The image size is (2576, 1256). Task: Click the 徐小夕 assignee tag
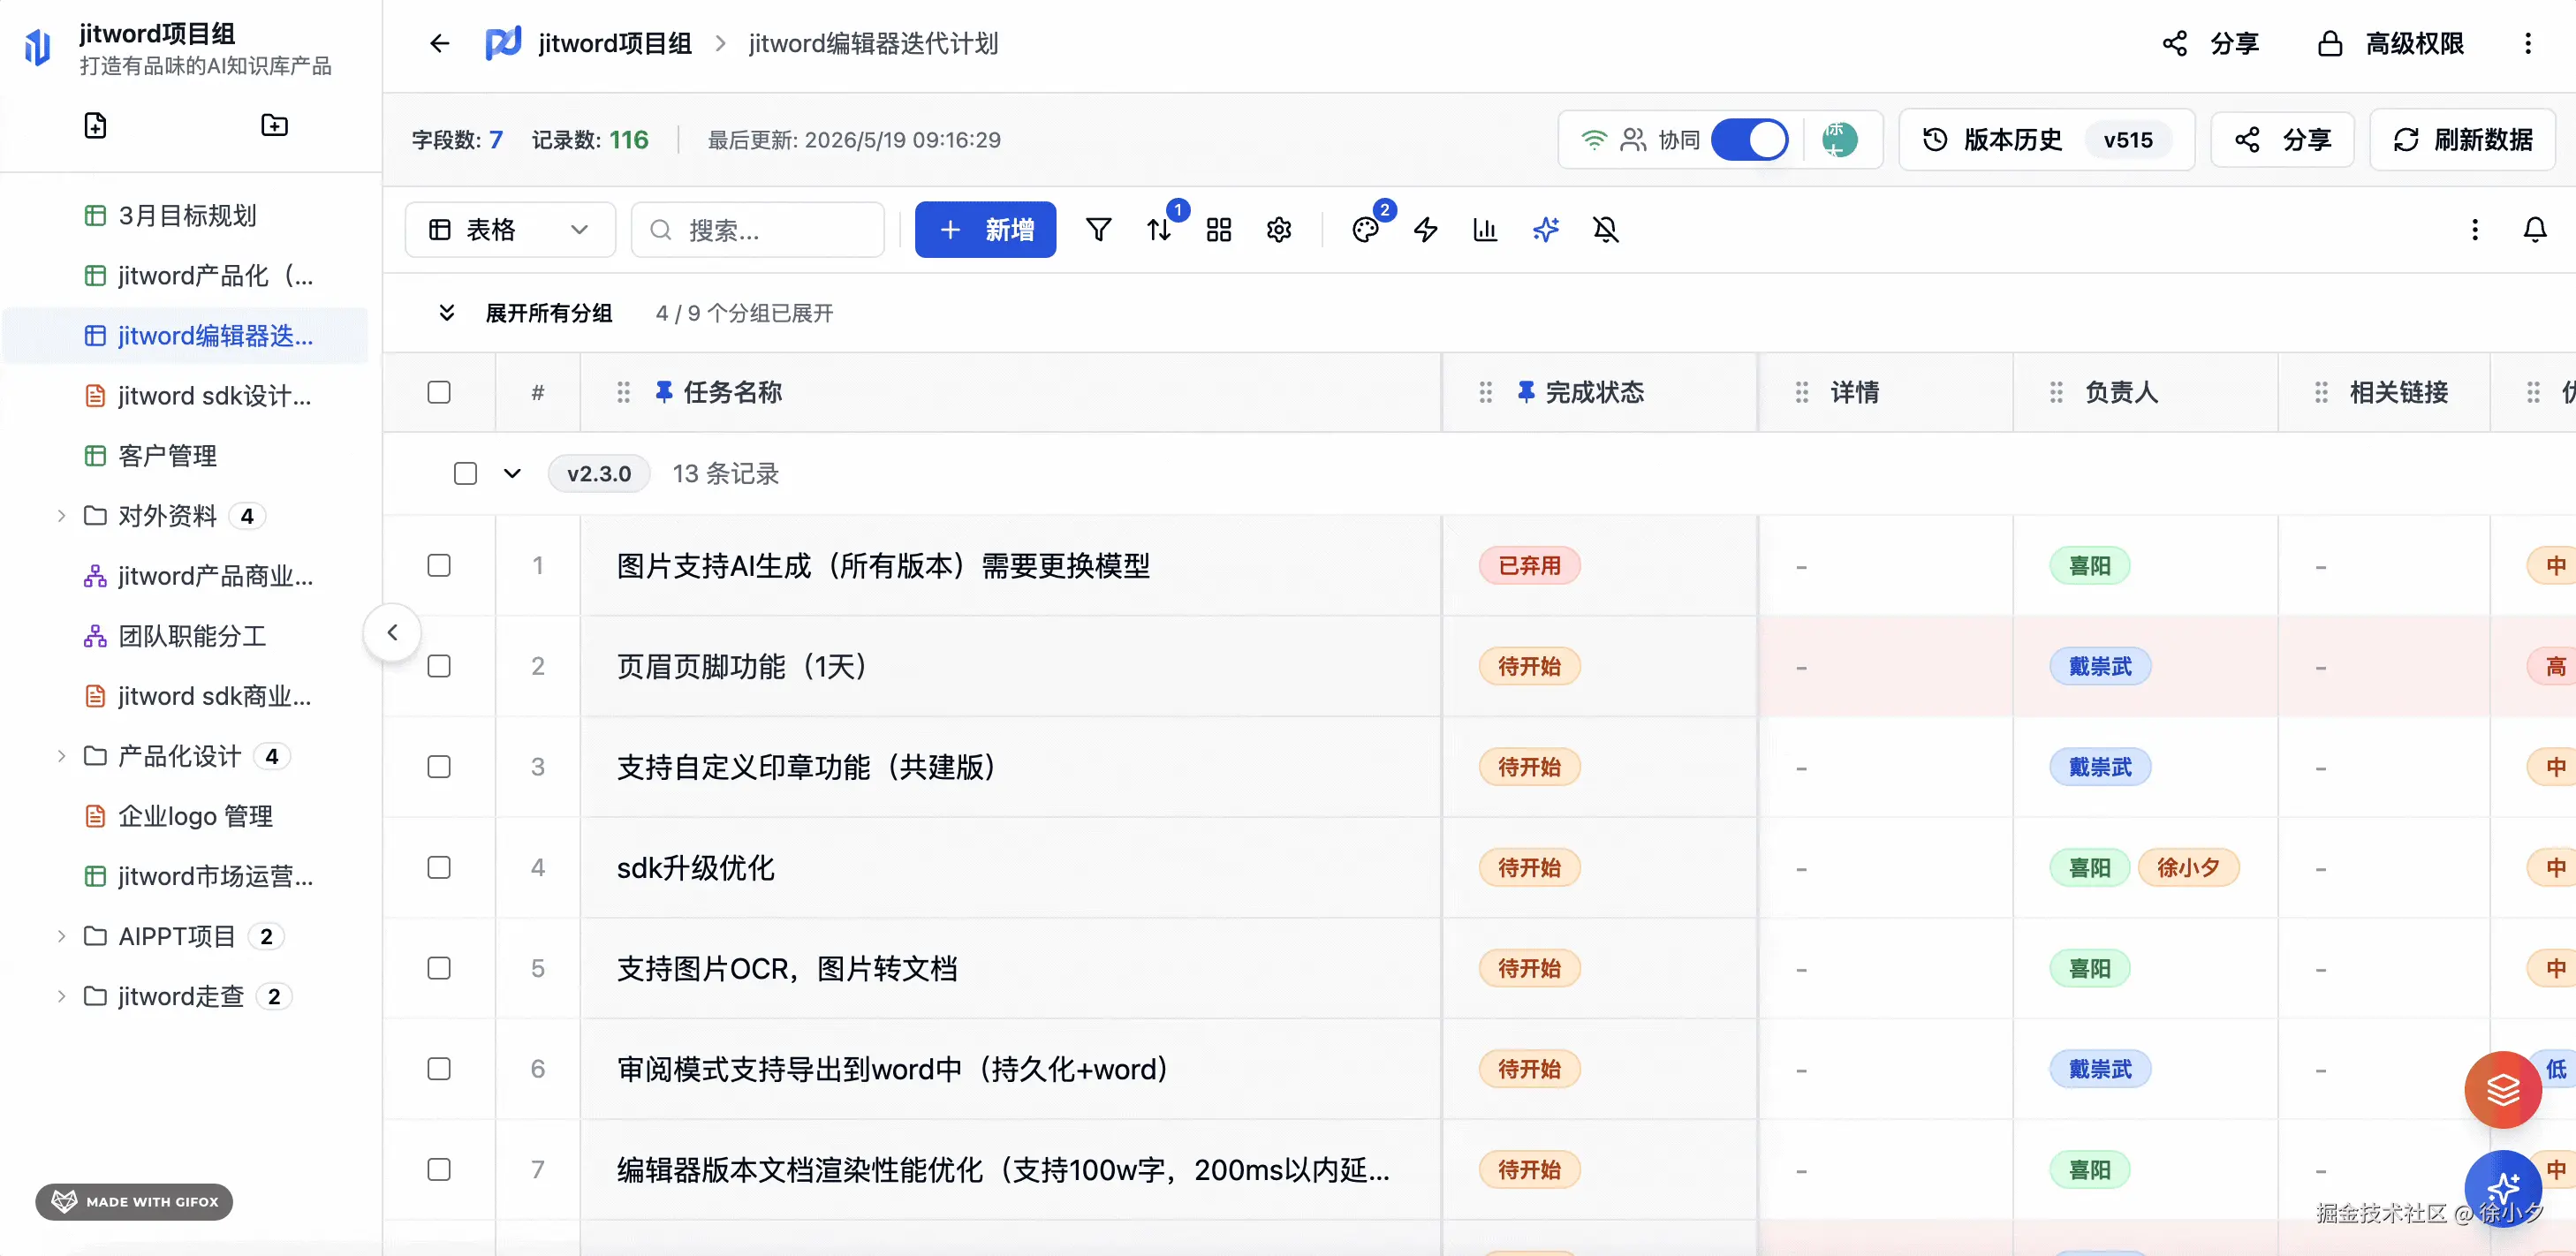pyautogui.click(x=2188, y=867)
